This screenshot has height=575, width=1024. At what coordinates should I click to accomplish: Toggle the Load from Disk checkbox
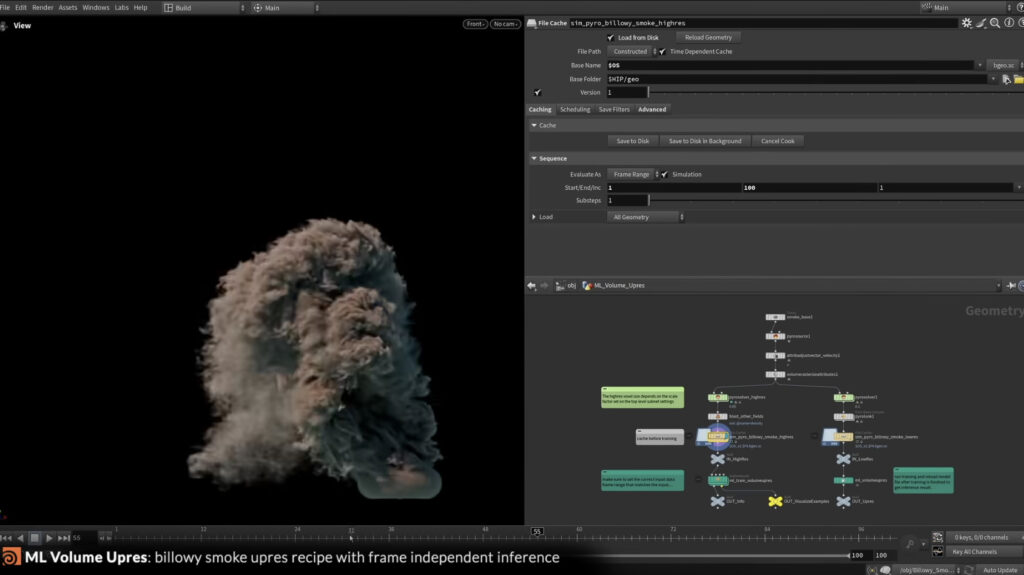click(x=611, y=38)
